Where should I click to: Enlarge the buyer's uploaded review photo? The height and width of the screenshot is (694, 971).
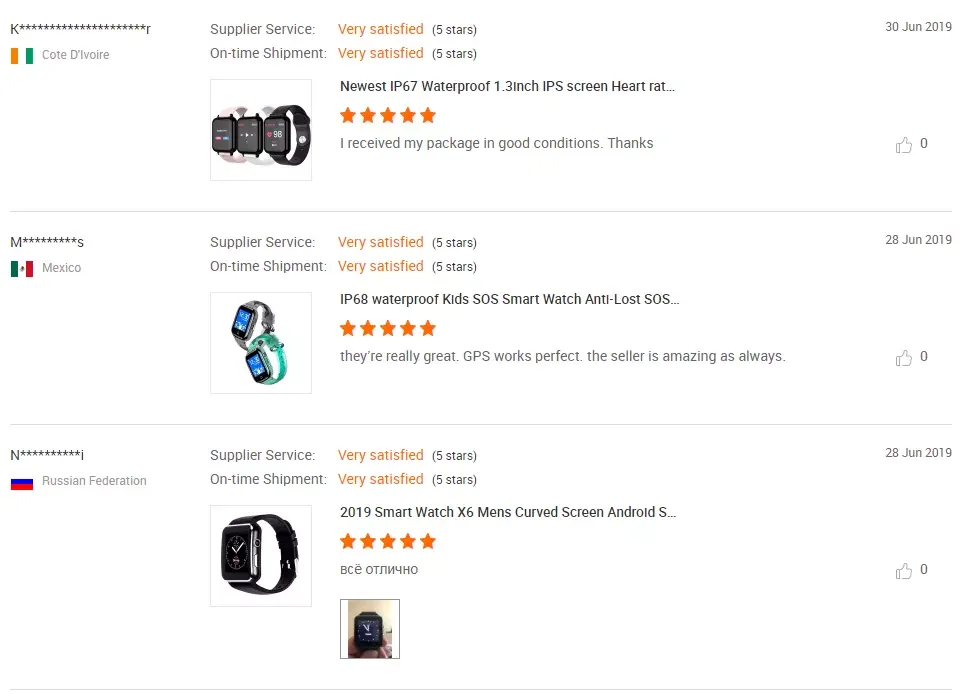coord(370,629)
